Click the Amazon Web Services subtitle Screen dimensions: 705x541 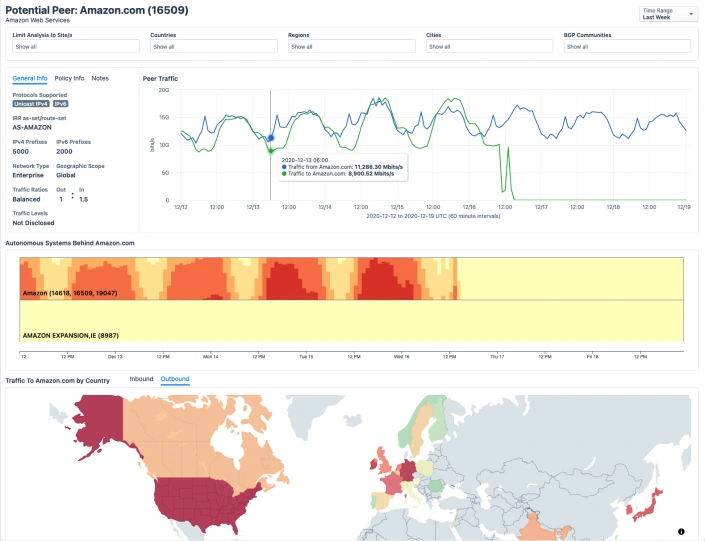click(x=38, y=20)
